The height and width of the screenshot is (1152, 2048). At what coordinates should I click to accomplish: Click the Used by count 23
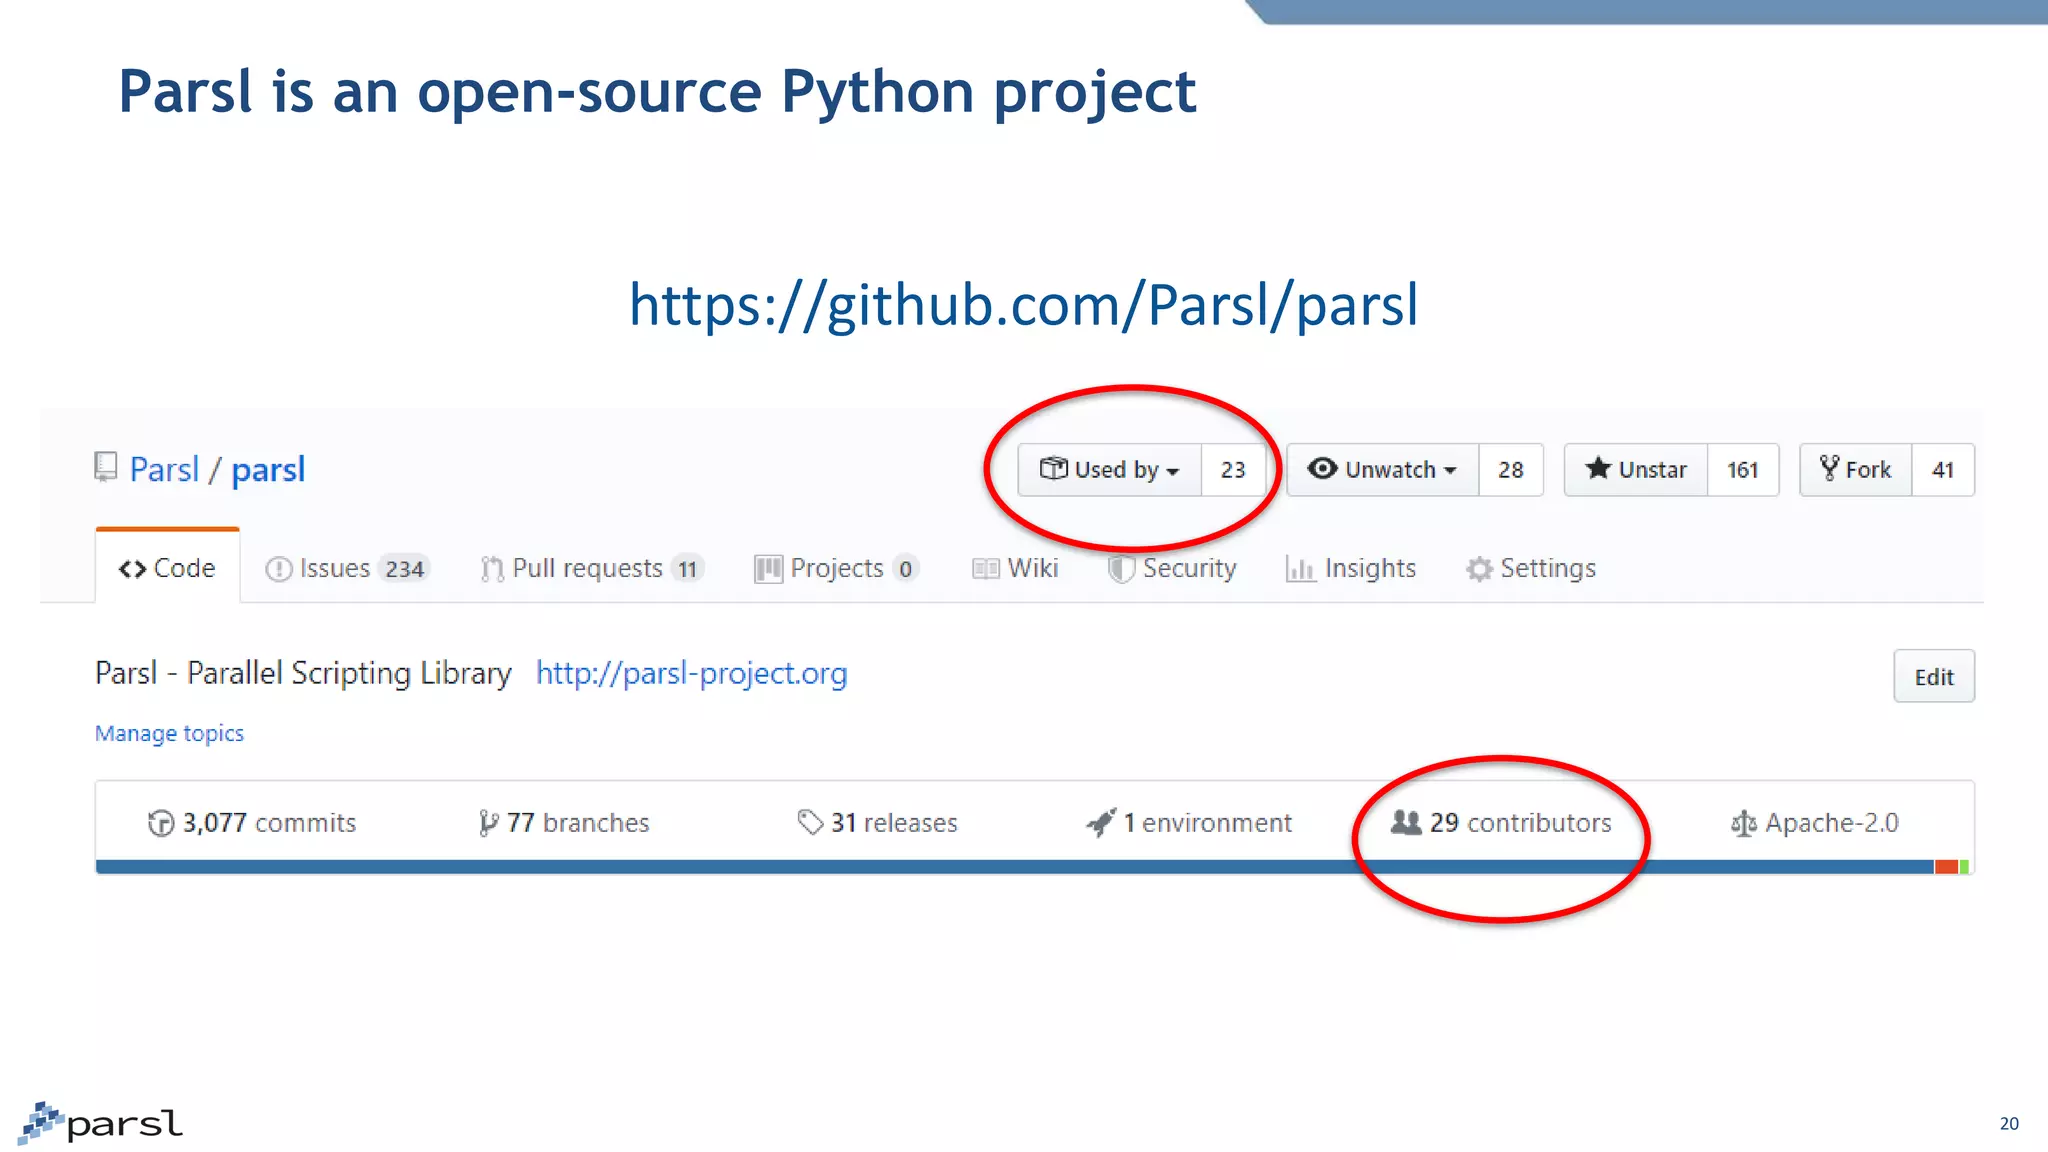(1233, 470)
